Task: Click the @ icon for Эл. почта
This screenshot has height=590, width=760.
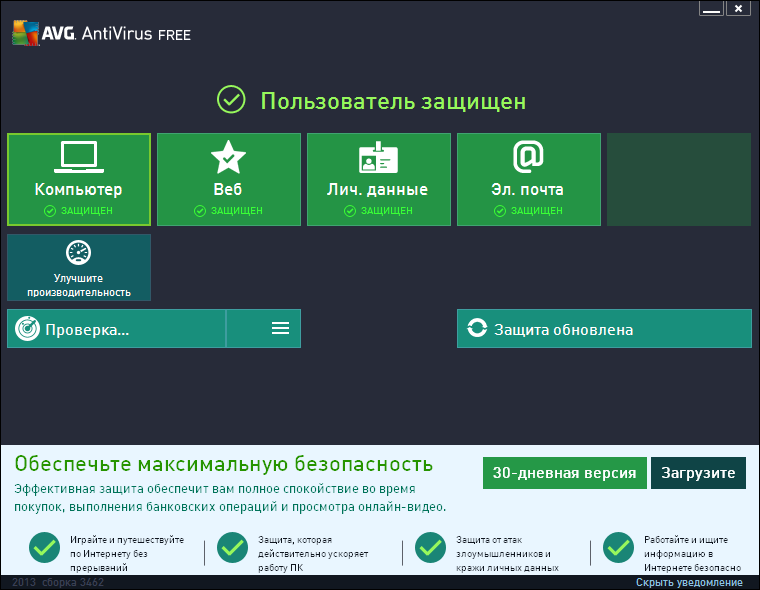Action: click(528, 157)
